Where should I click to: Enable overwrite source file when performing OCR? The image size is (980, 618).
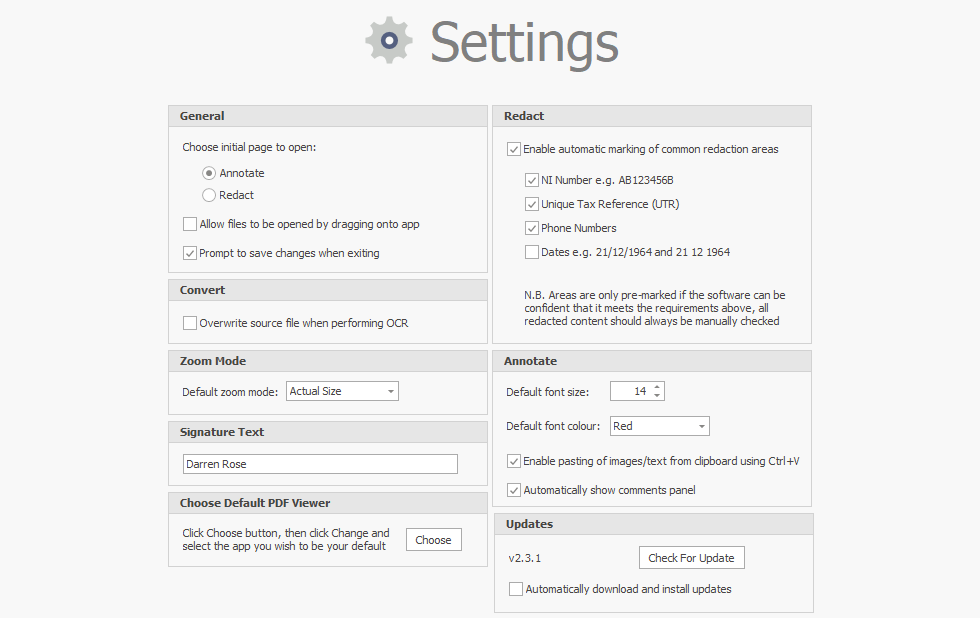(190, 323)
